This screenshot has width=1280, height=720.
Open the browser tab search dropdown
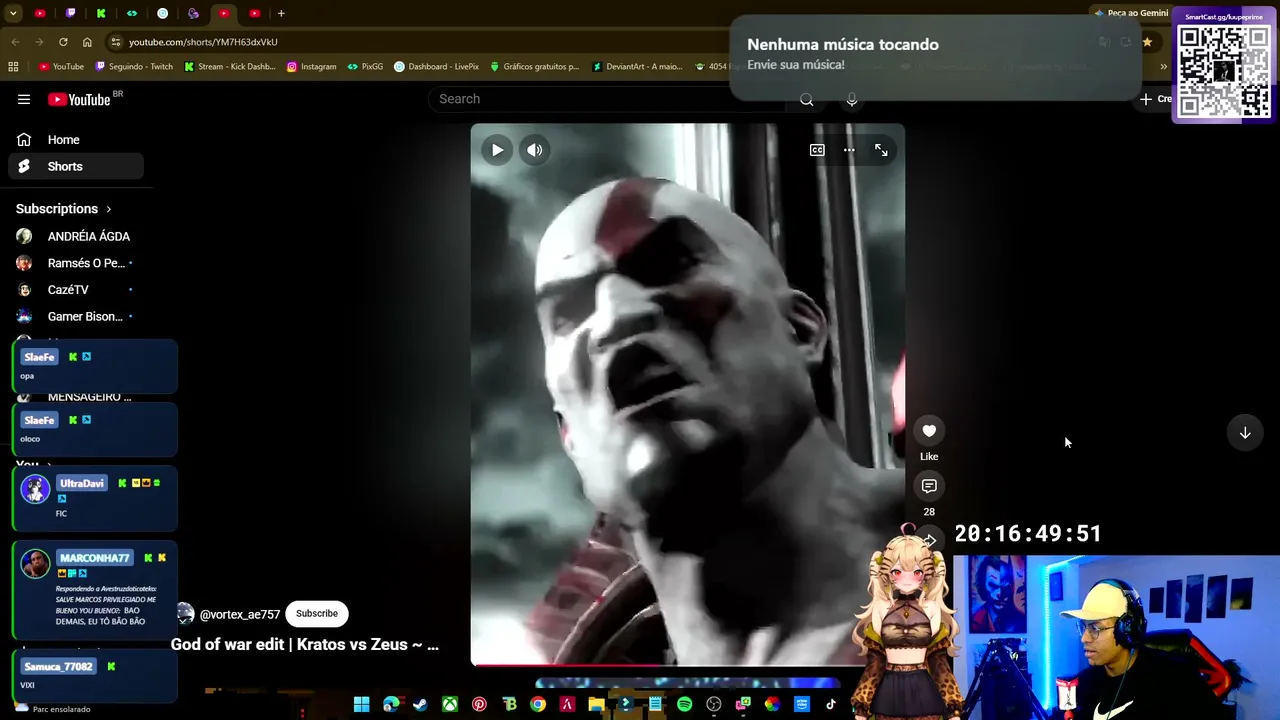pos(13,13)
